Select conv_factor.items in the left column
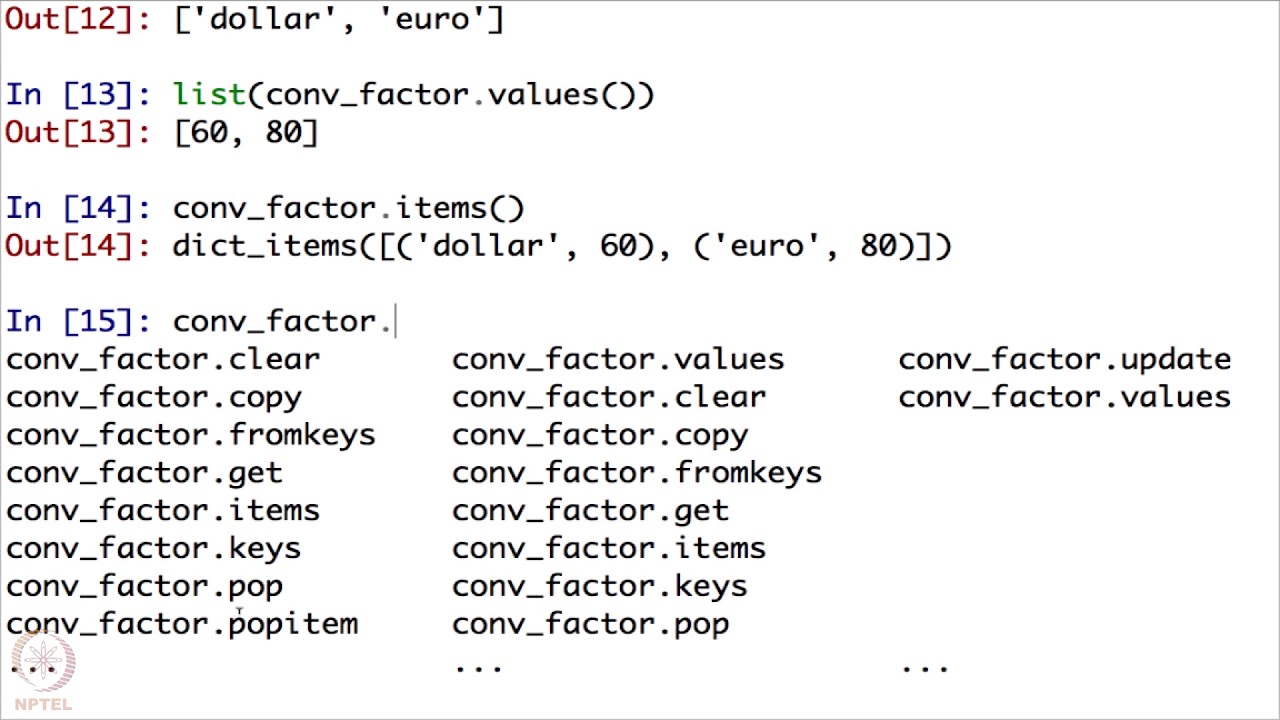This screenshot has width=1280, height=720. (x=163, y=511)
